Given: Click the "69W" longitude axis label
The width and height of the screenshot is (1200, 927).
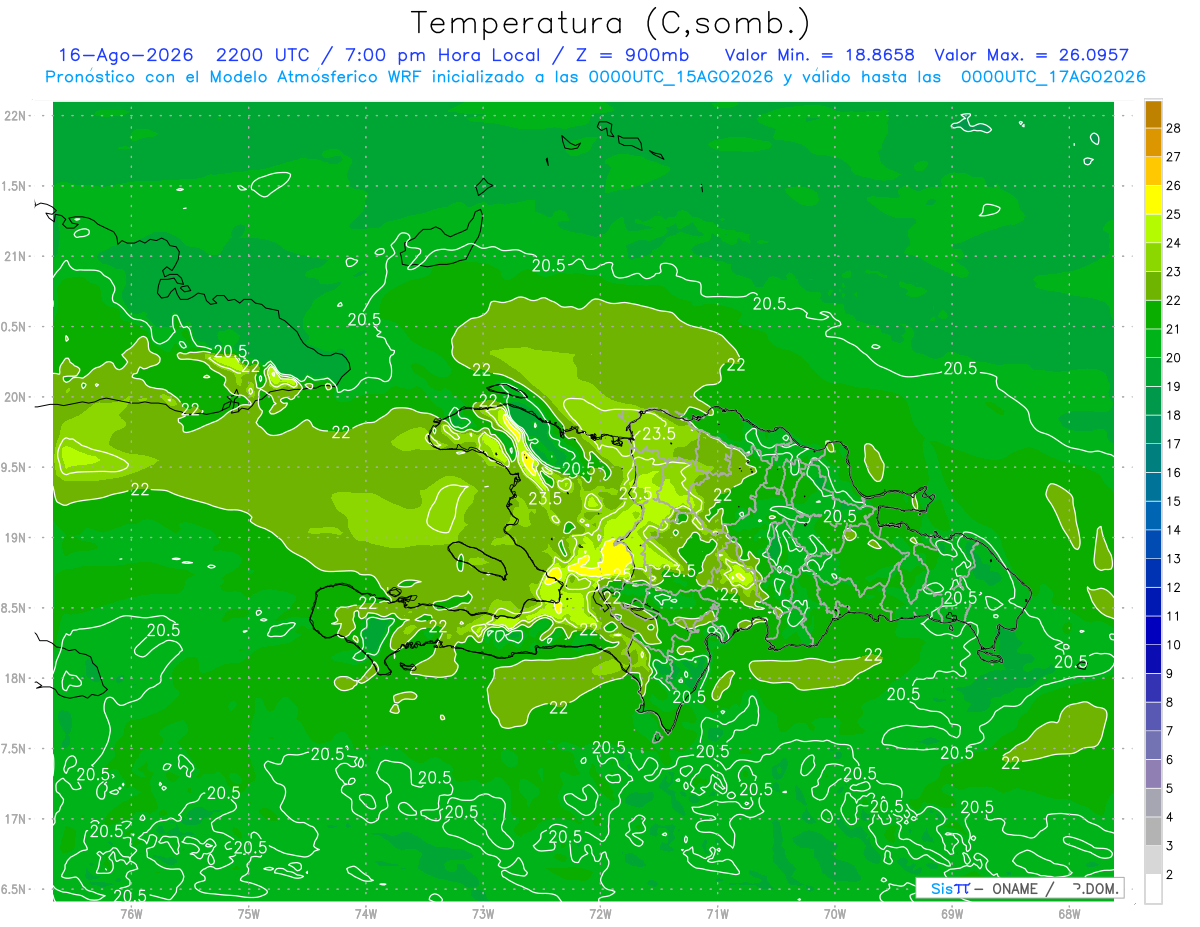Looking at the screenshot, I should point(952,913).
